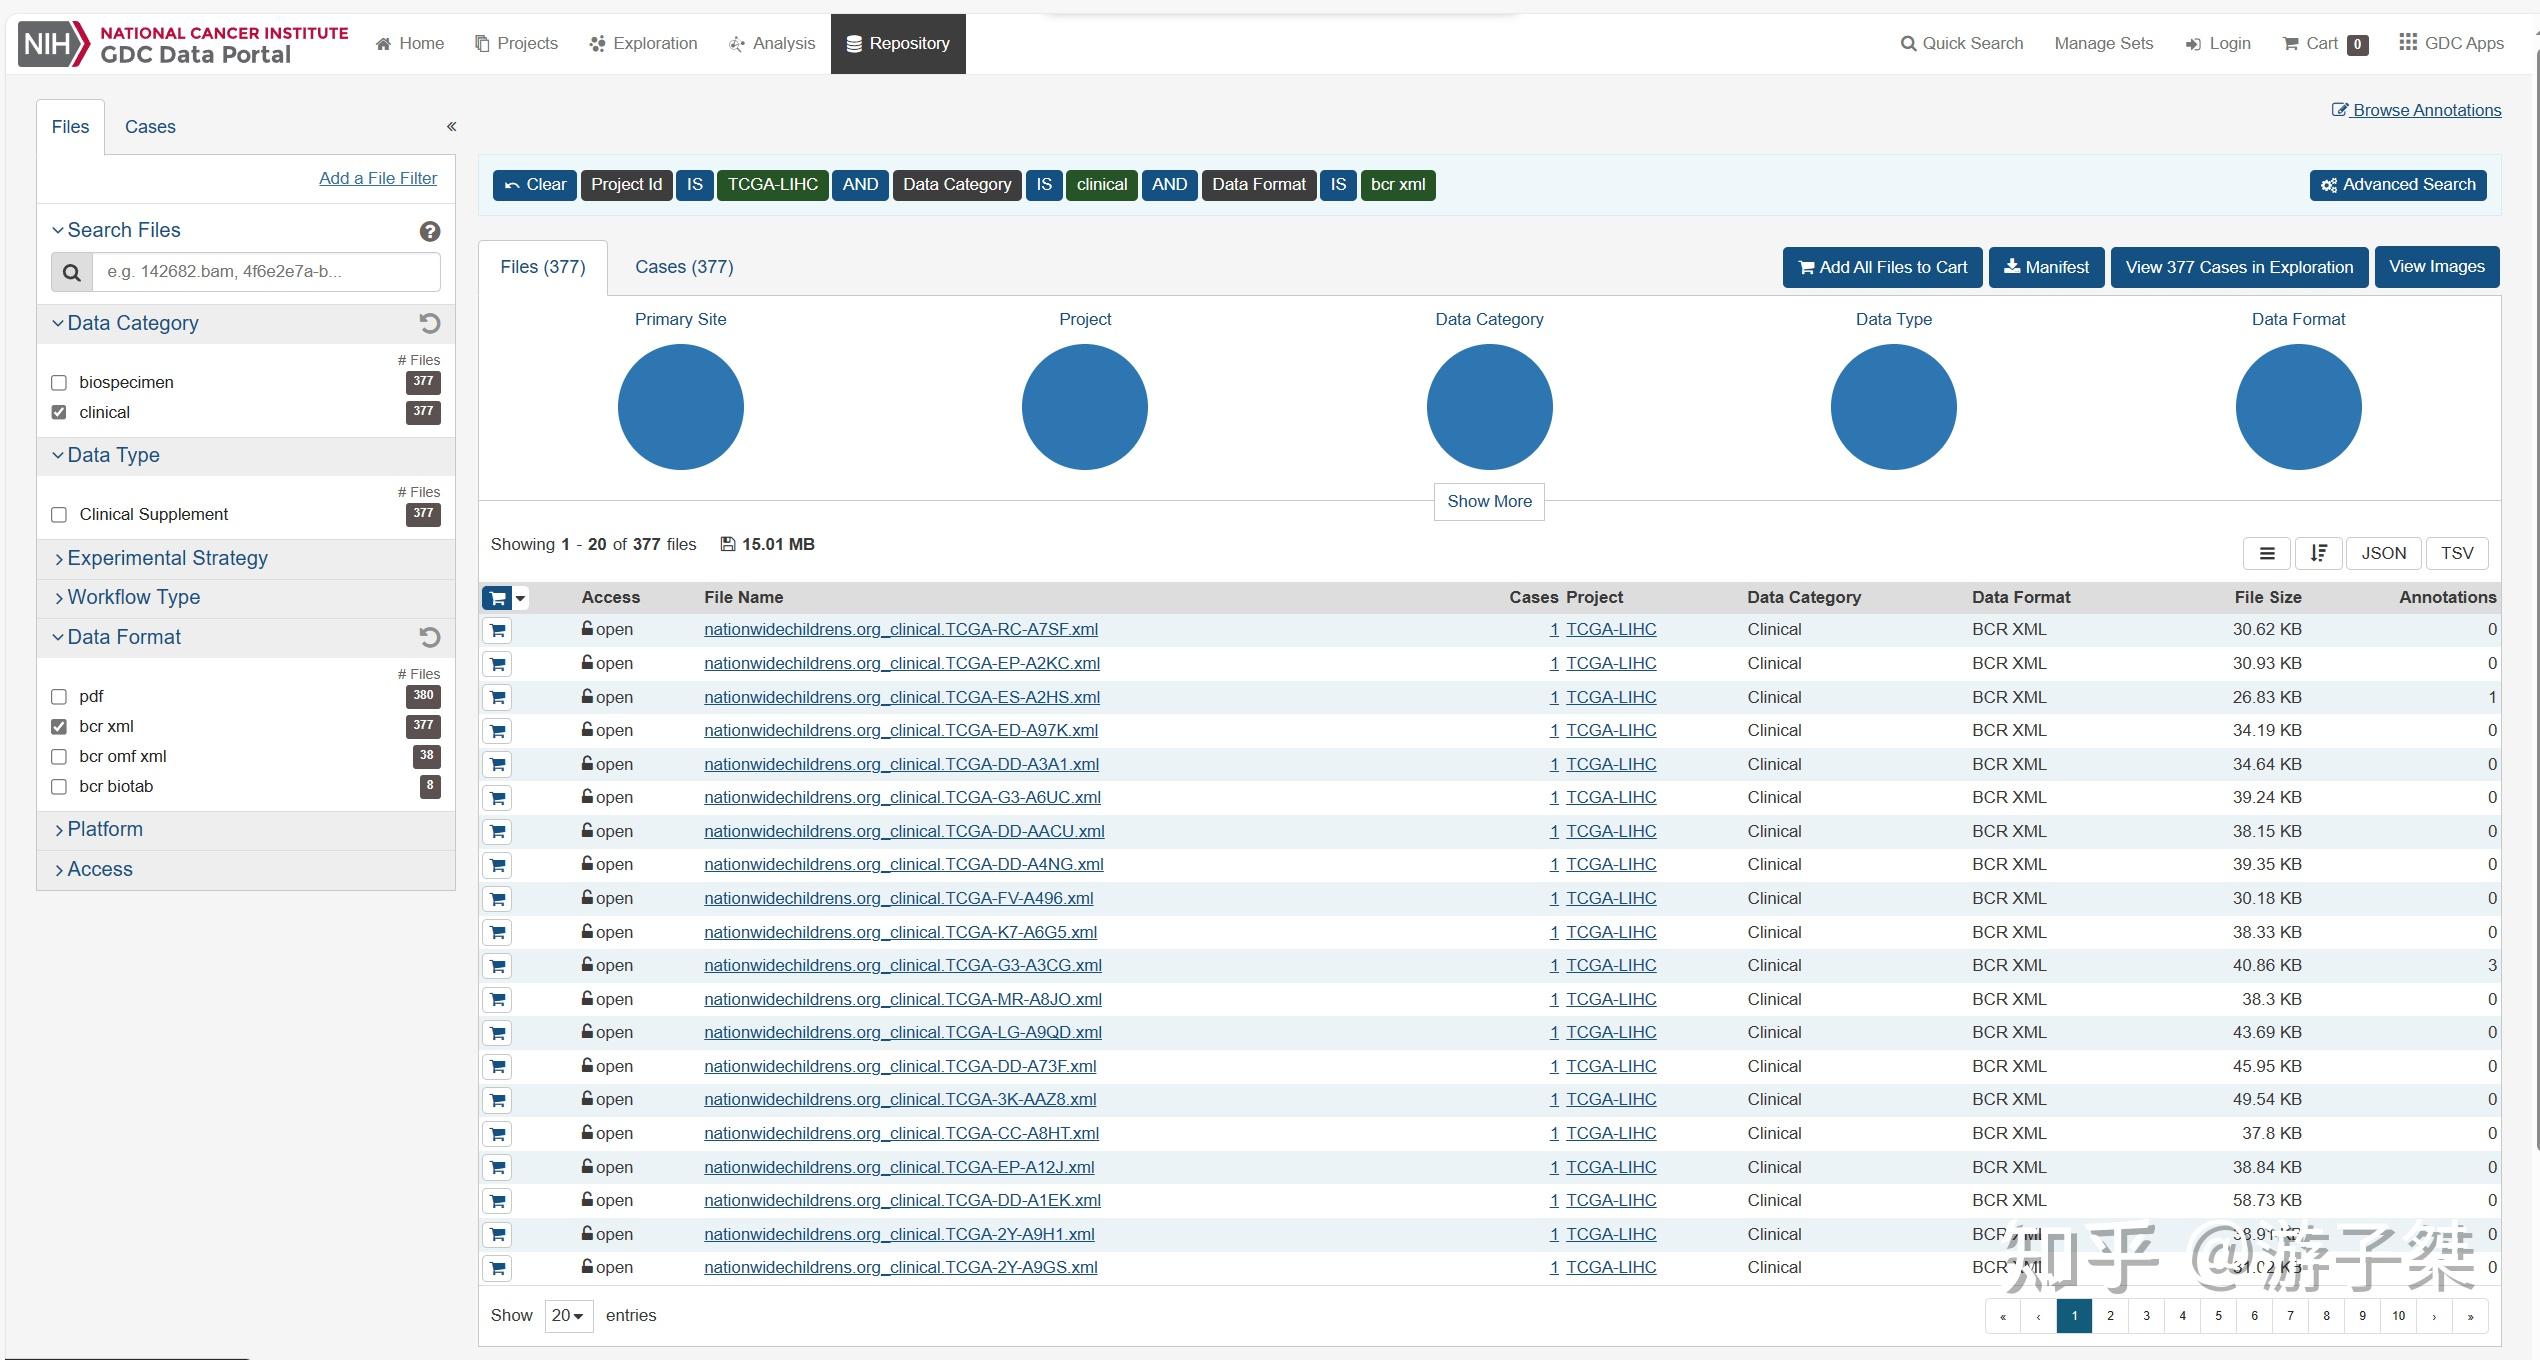Open the Exploration menu in top navigation
This screenshot has width=2540, height=1360.
point(644,43)
